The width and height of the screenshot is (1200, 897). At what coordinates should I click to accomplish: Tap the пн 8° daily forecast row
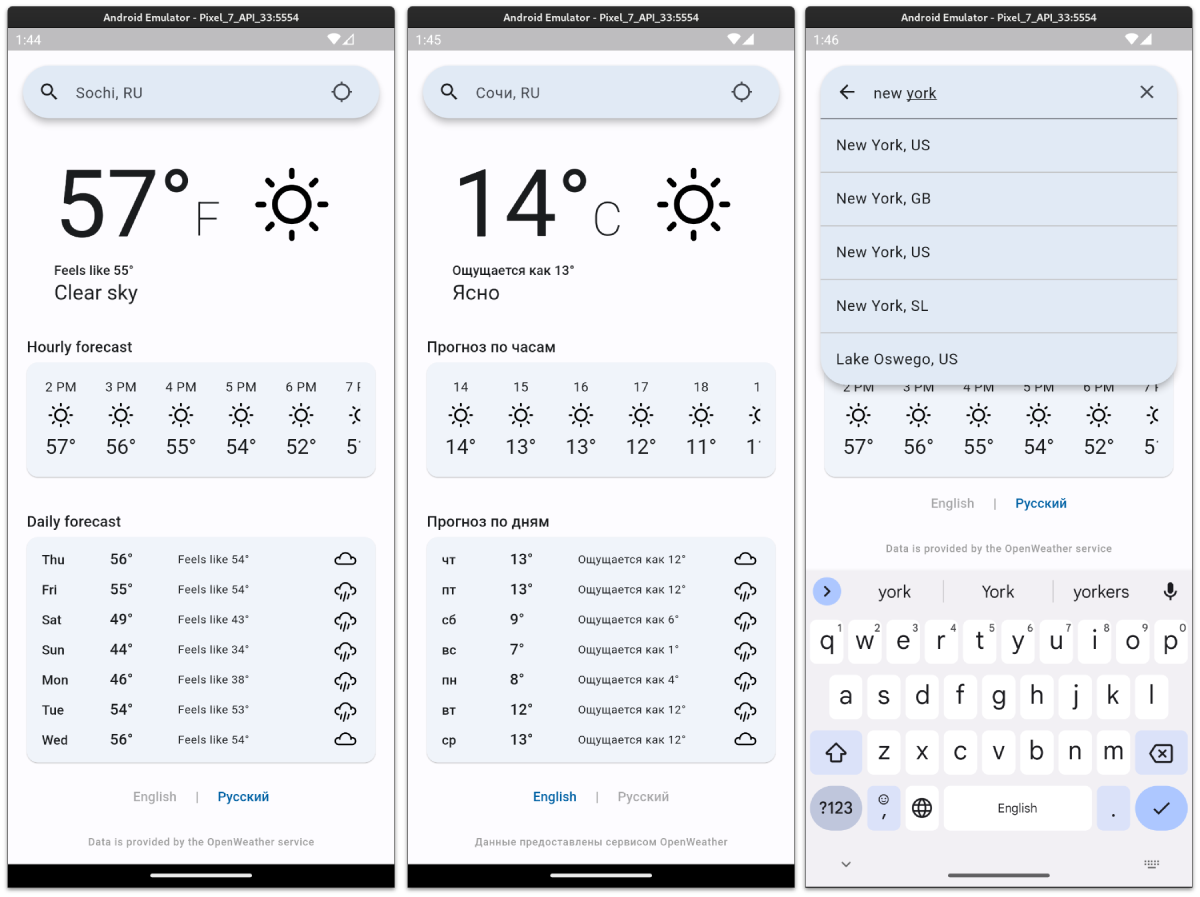(601, 680)
